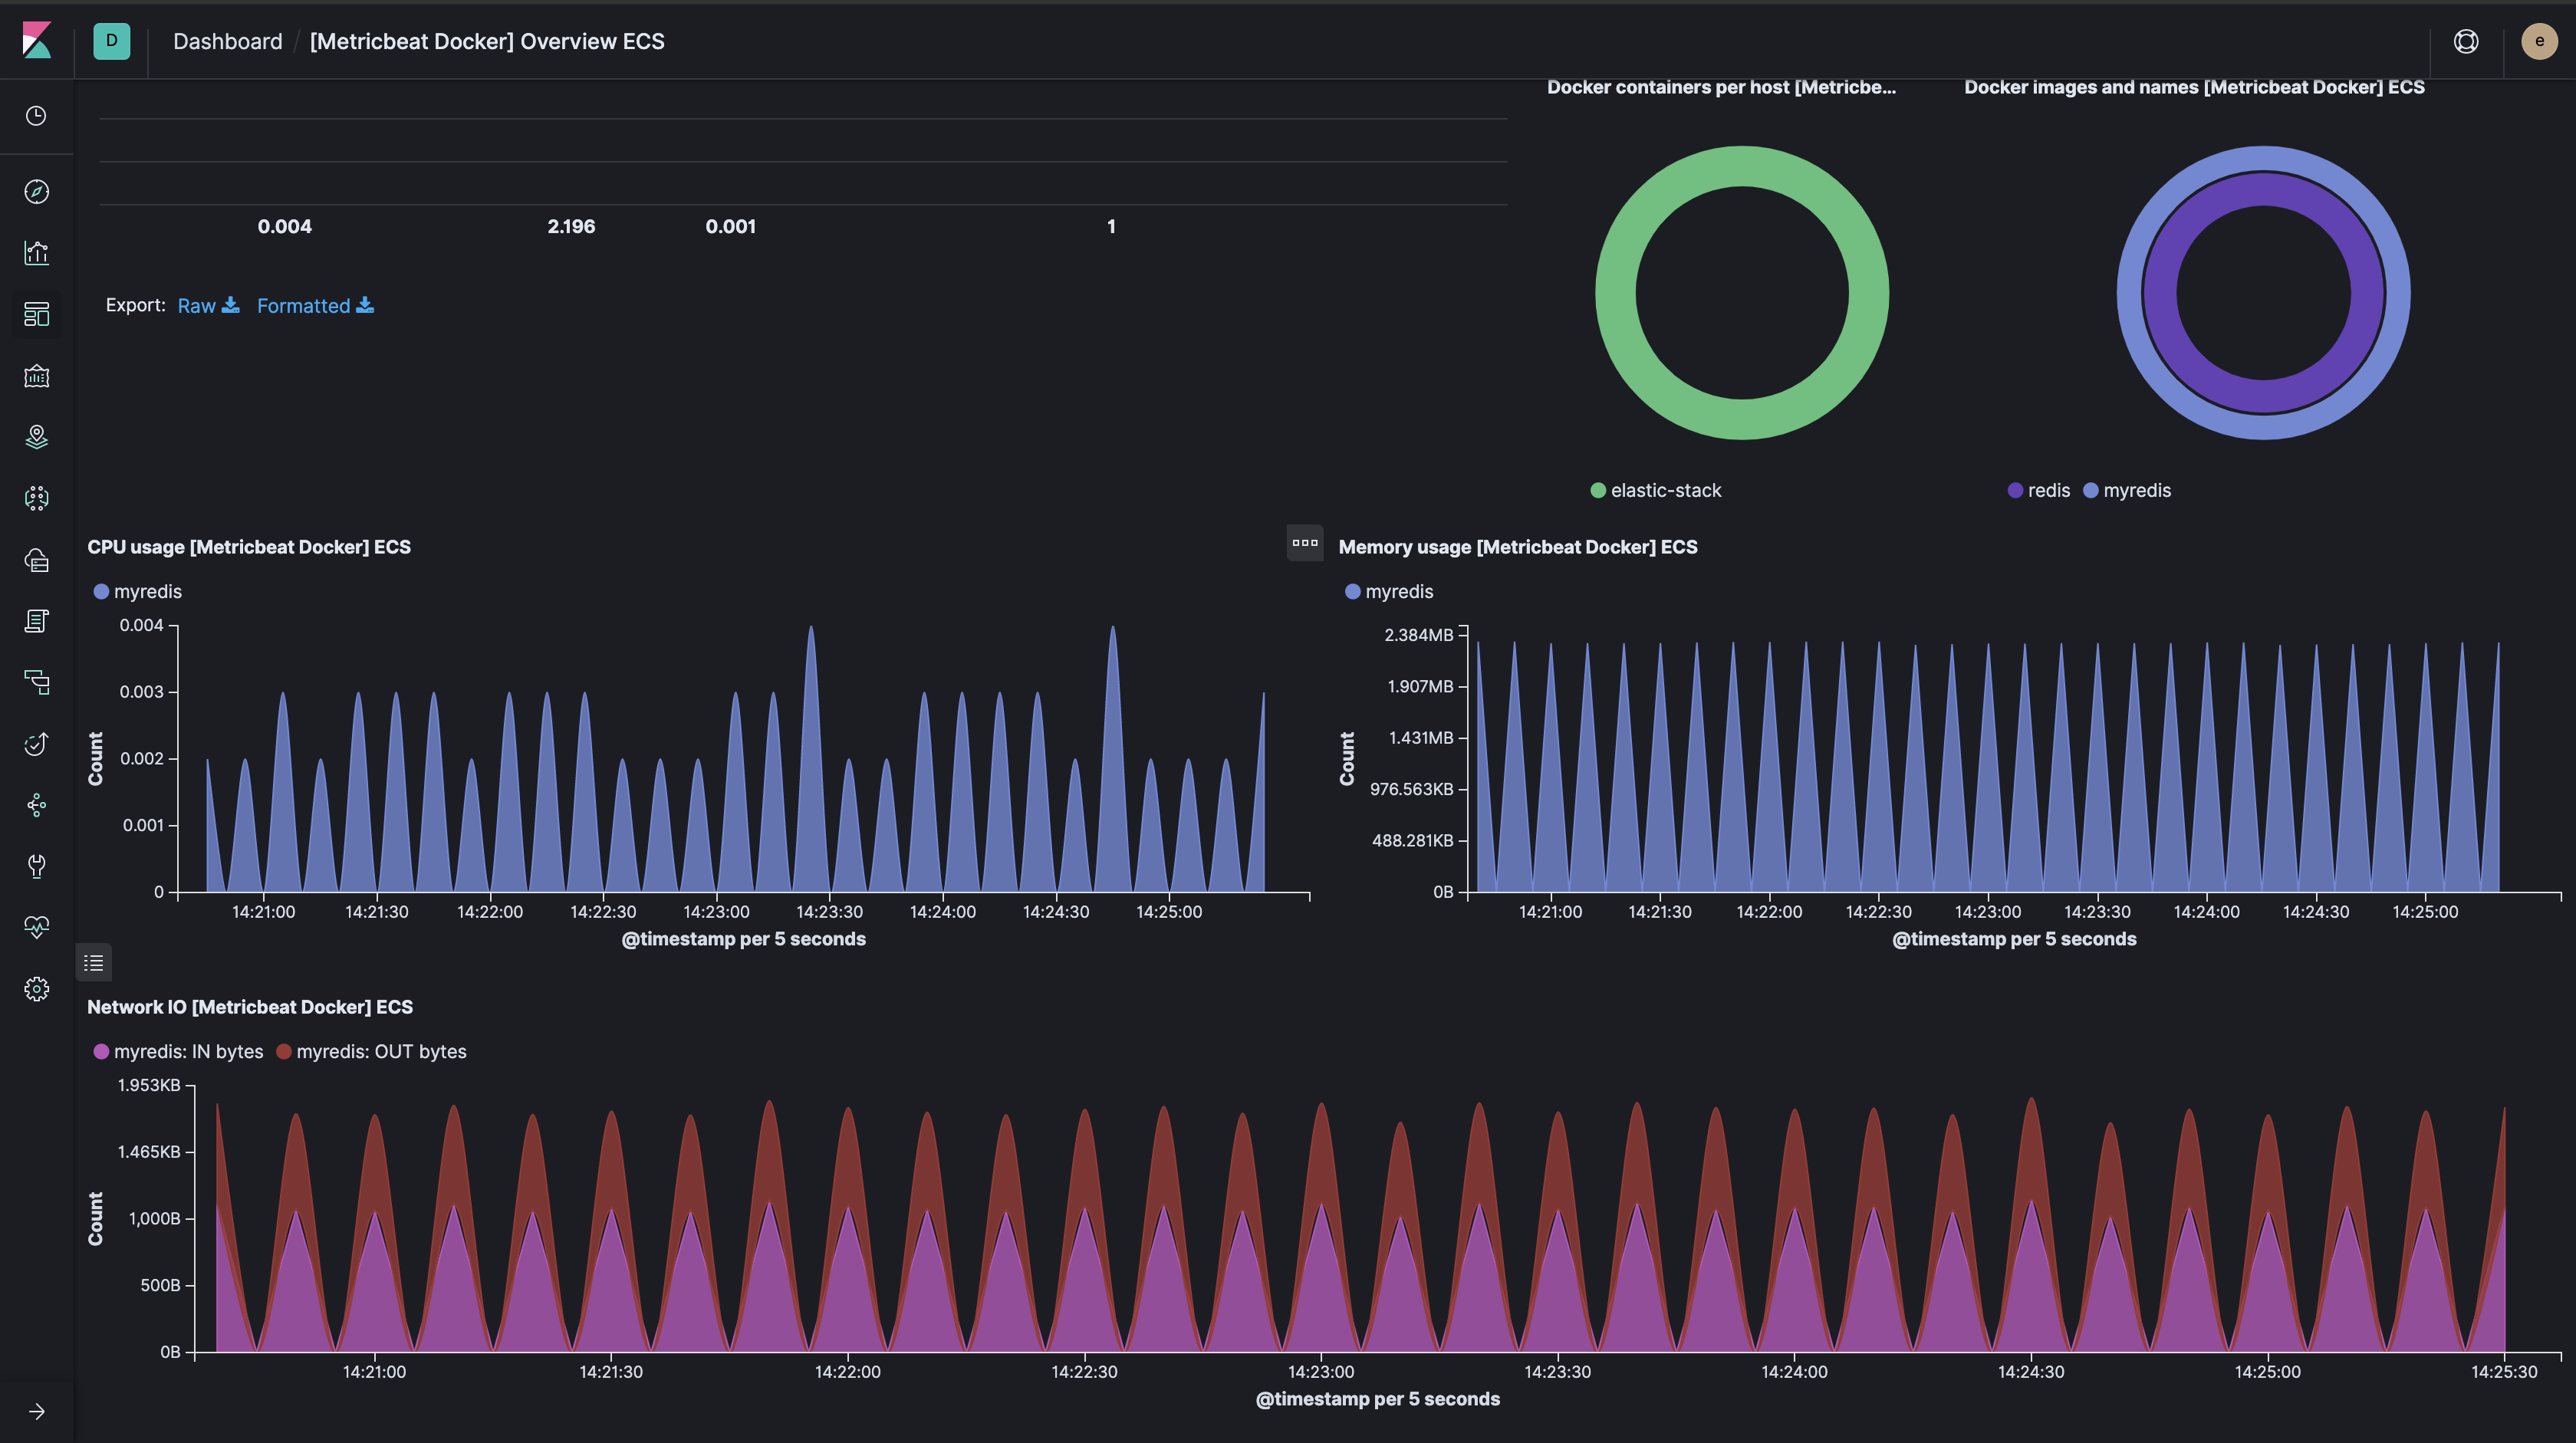This screenshot has width=2576, height=1443.
Task: Click the Kibana logo
Action: coord(37,41)
